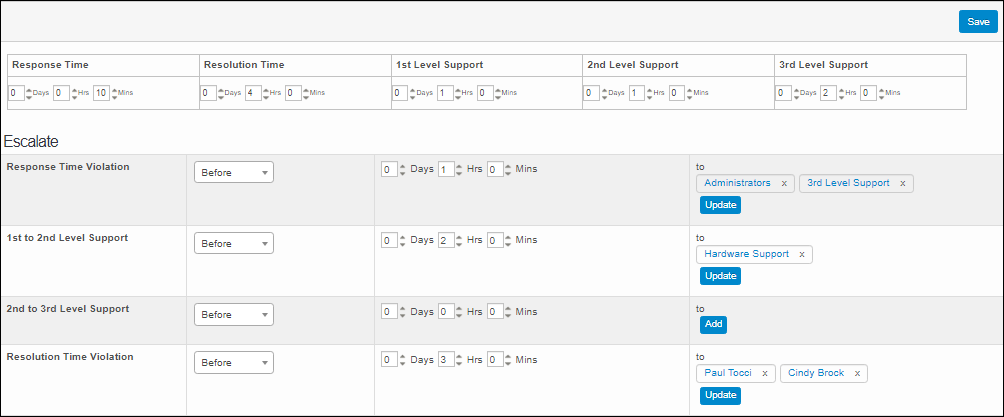
Task: Remove Paul Tocci from recipients
Action: [x=764, y=374]
